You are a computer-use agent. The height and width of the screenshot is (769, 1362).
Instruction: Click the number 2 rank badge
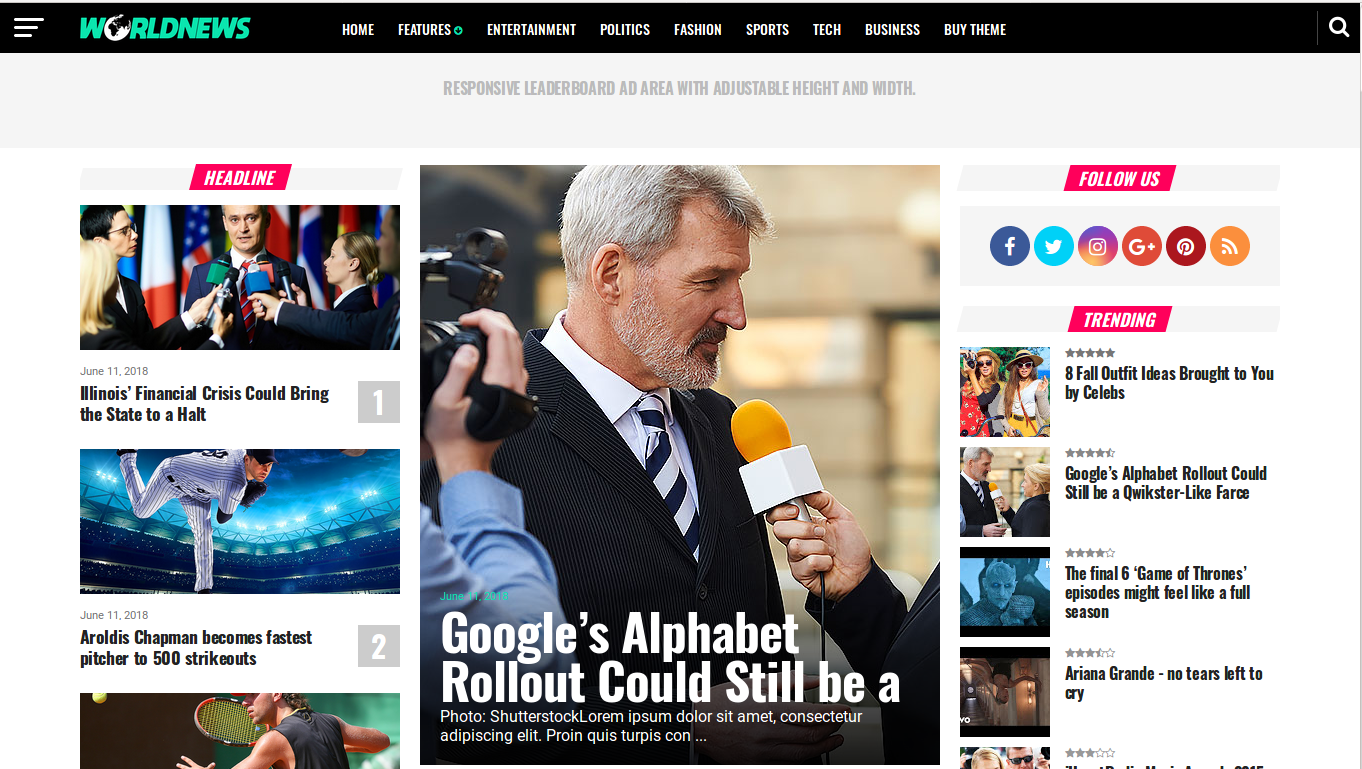379,646
